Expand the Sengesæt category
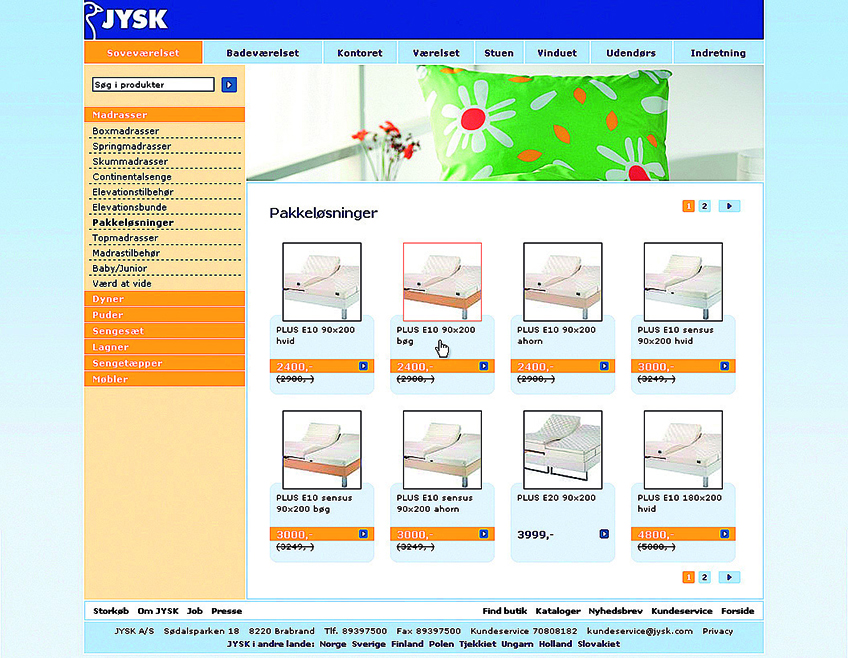The image size is (848, 658). [164, 331]
